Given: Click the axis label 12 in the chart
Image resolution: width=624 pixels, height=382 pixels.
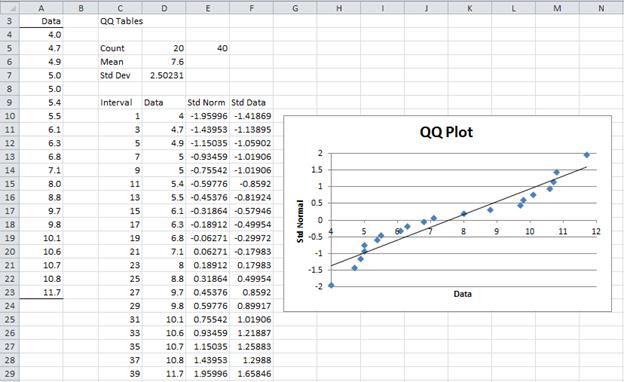Looking at the screenshot, I should click(595, 232).
